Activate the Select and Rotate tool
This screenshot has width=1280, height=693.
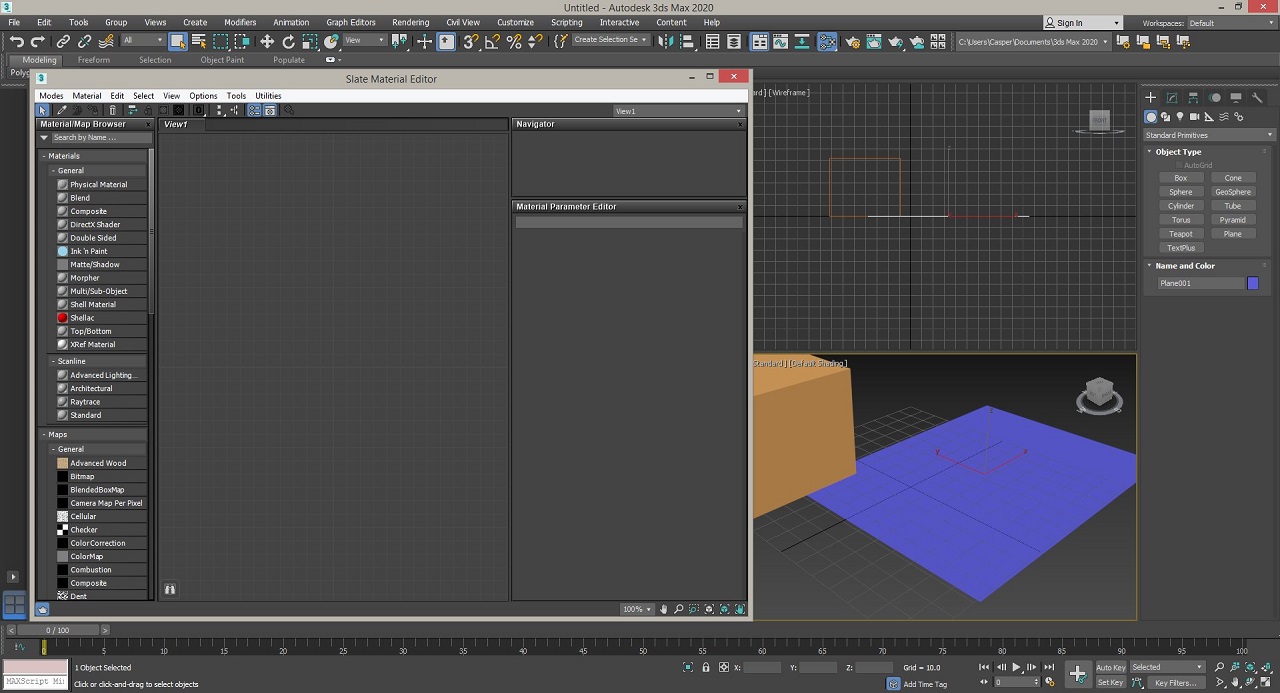click(x=288, y=41)
